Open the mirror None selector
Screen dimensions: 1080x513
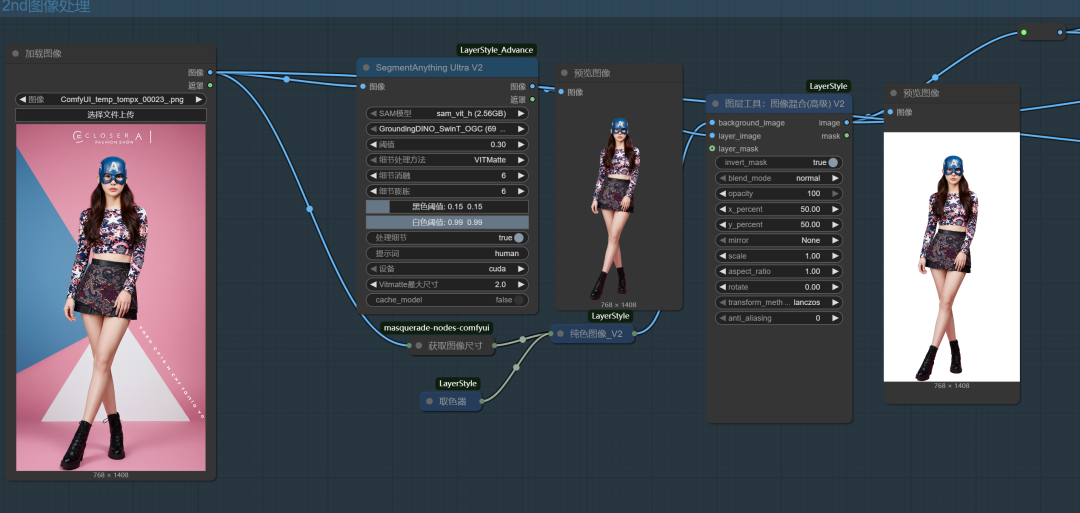coord(779,240)
